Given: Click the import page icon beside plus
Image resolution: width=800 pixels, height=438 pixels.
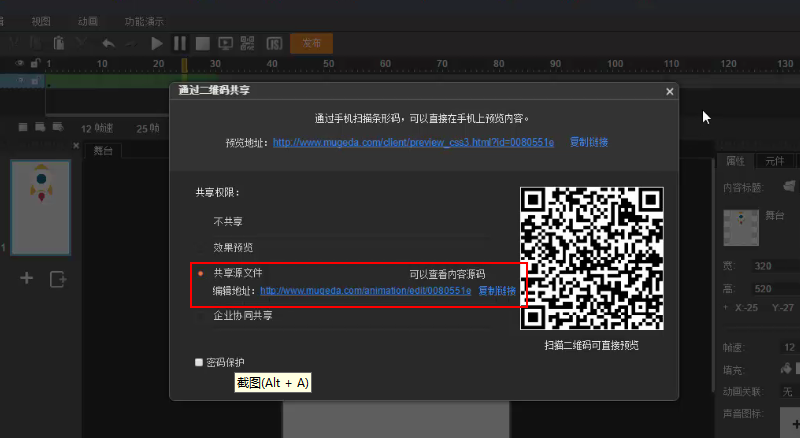Looking at the screenshot, I should pyautogui.click(x=58, y=279).
